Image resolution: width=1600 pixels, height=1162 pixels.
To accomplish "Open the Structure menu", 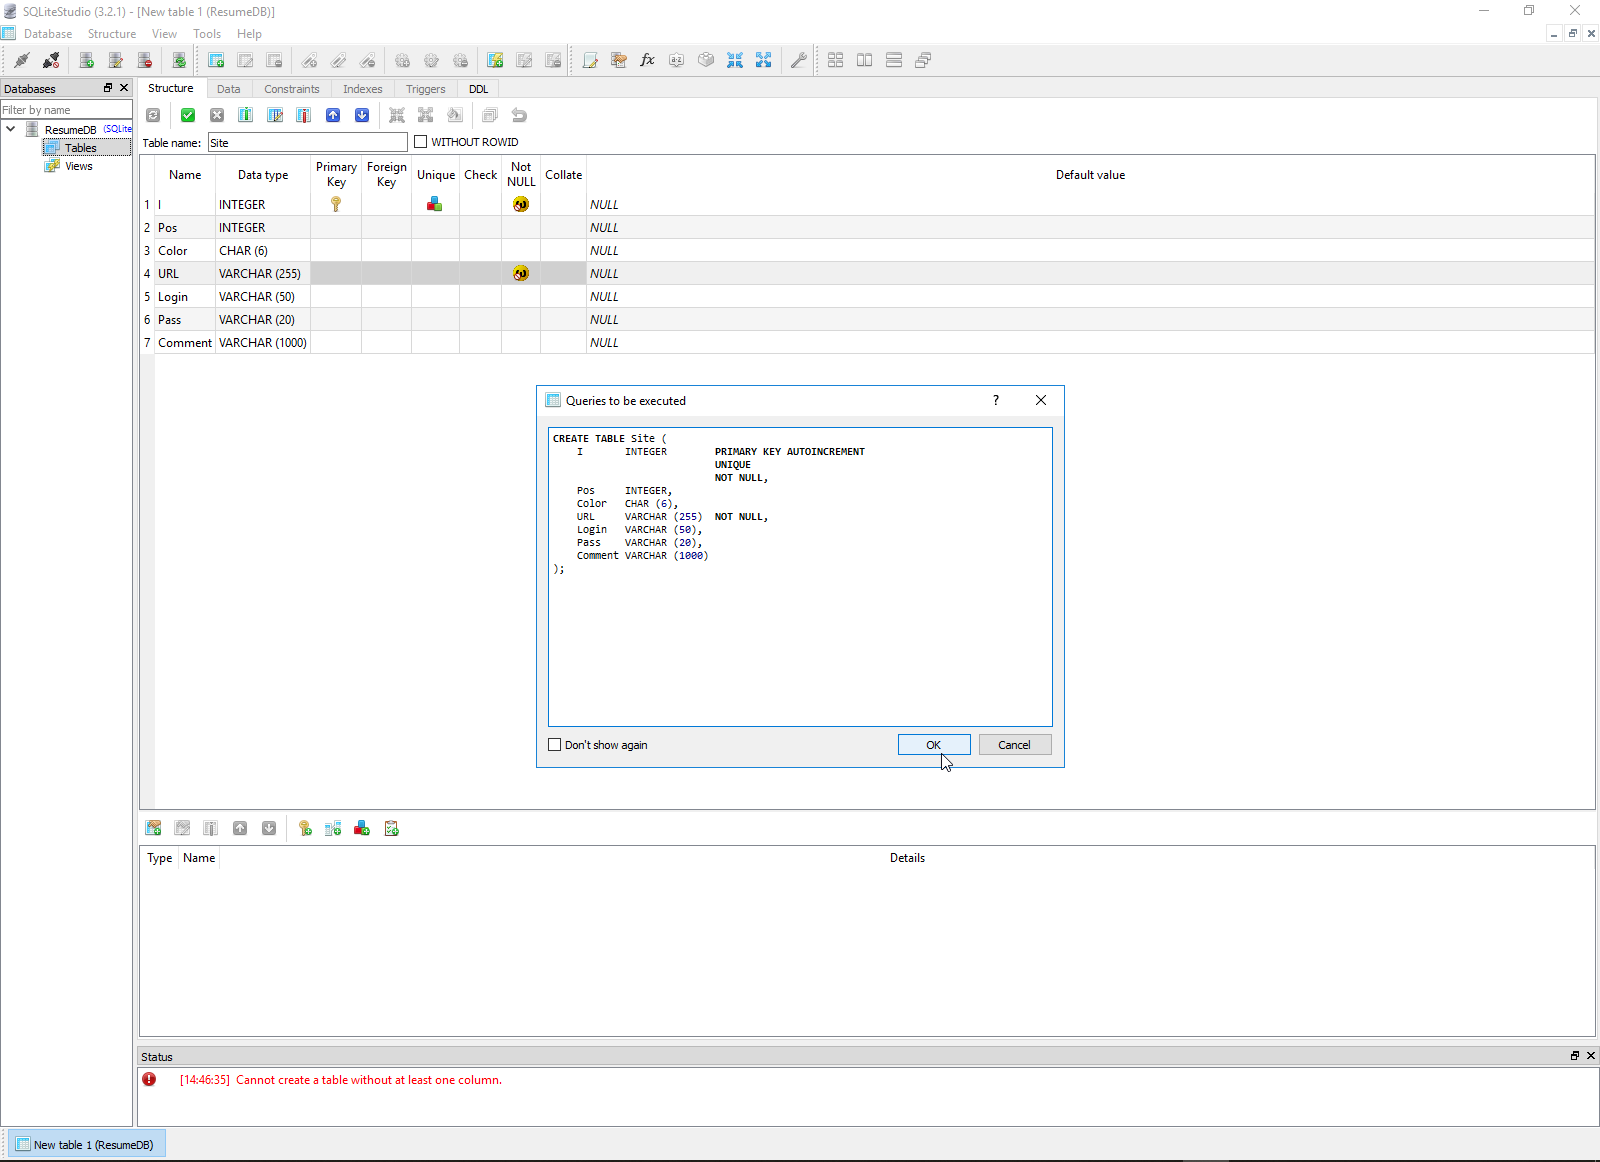I will (x=112, y=34).
